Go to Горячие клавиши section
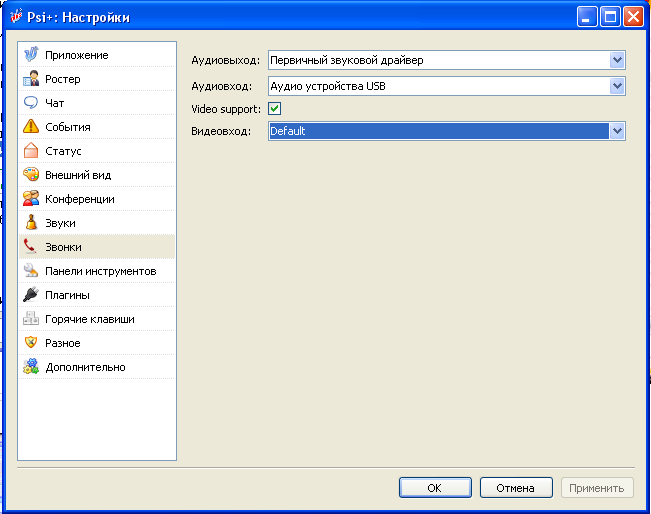 pos(90,319)
